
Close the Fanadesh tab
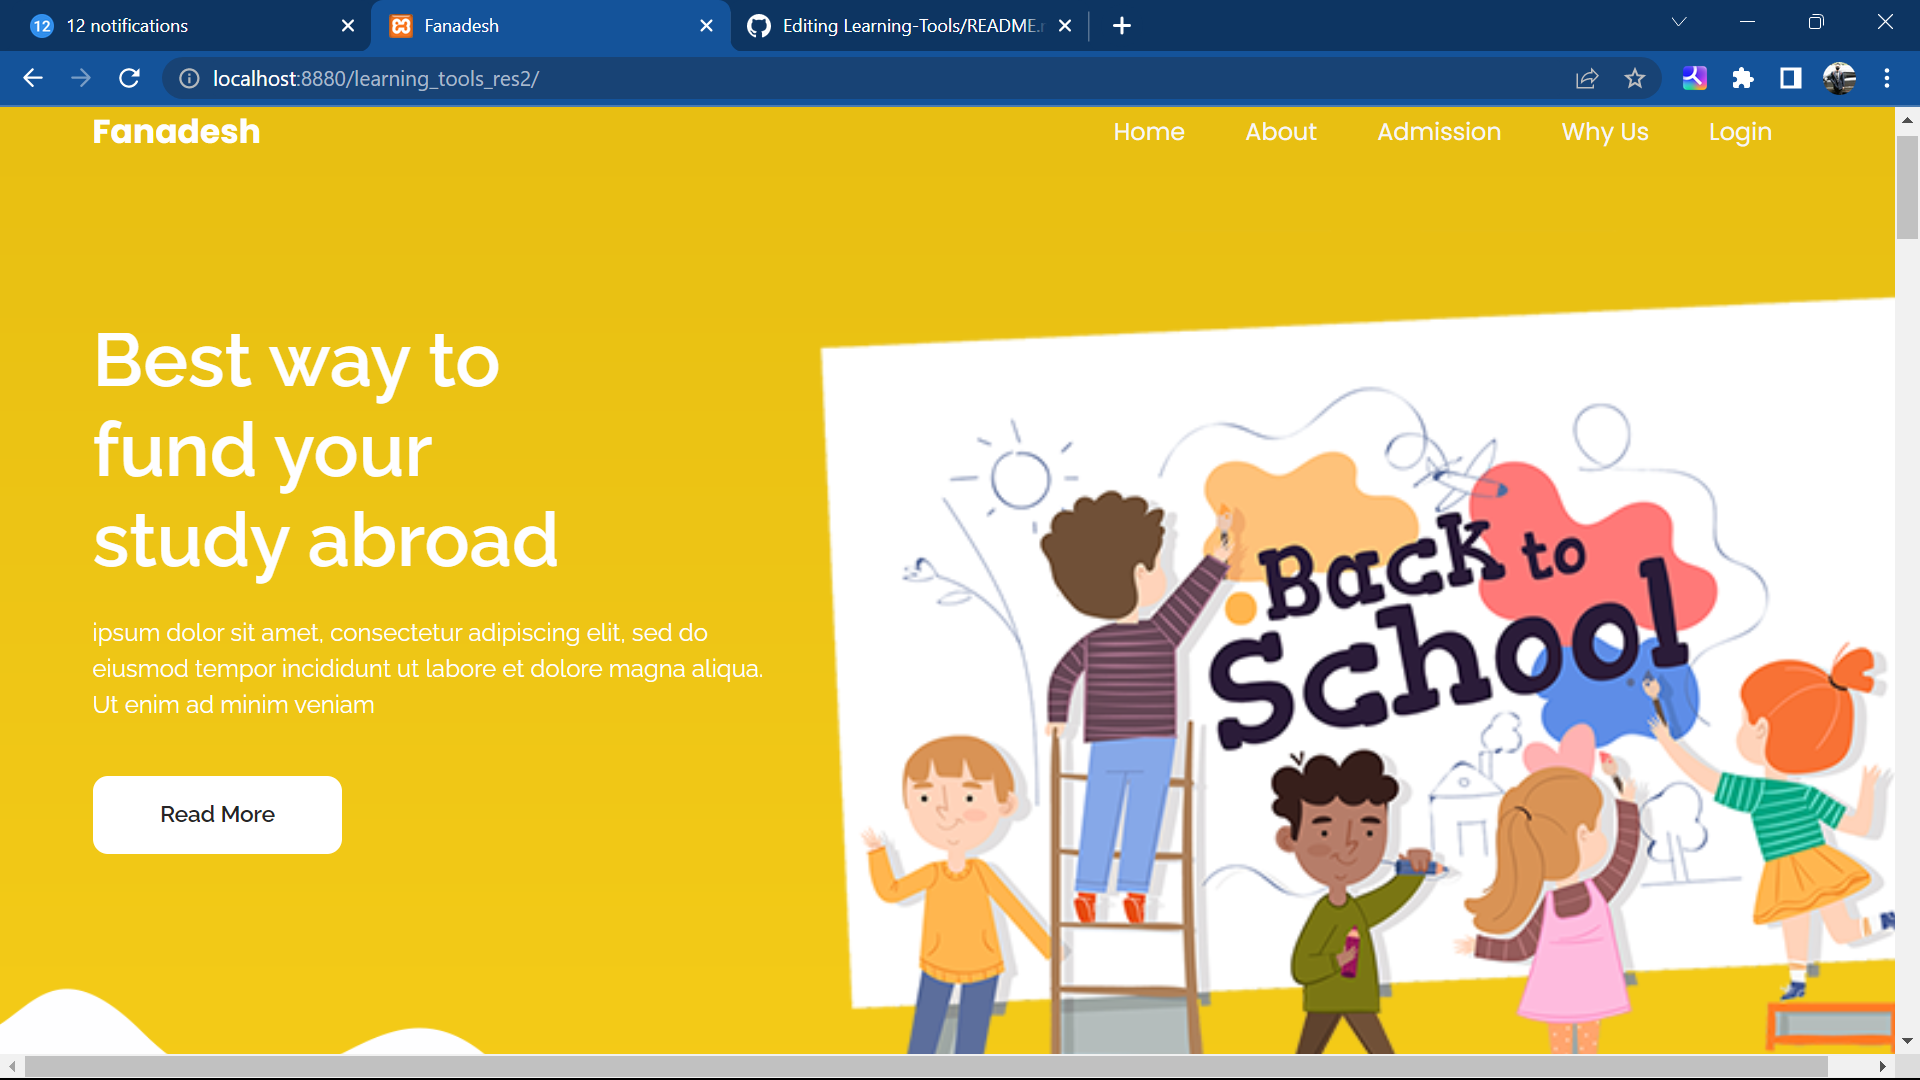coord(706,26)
